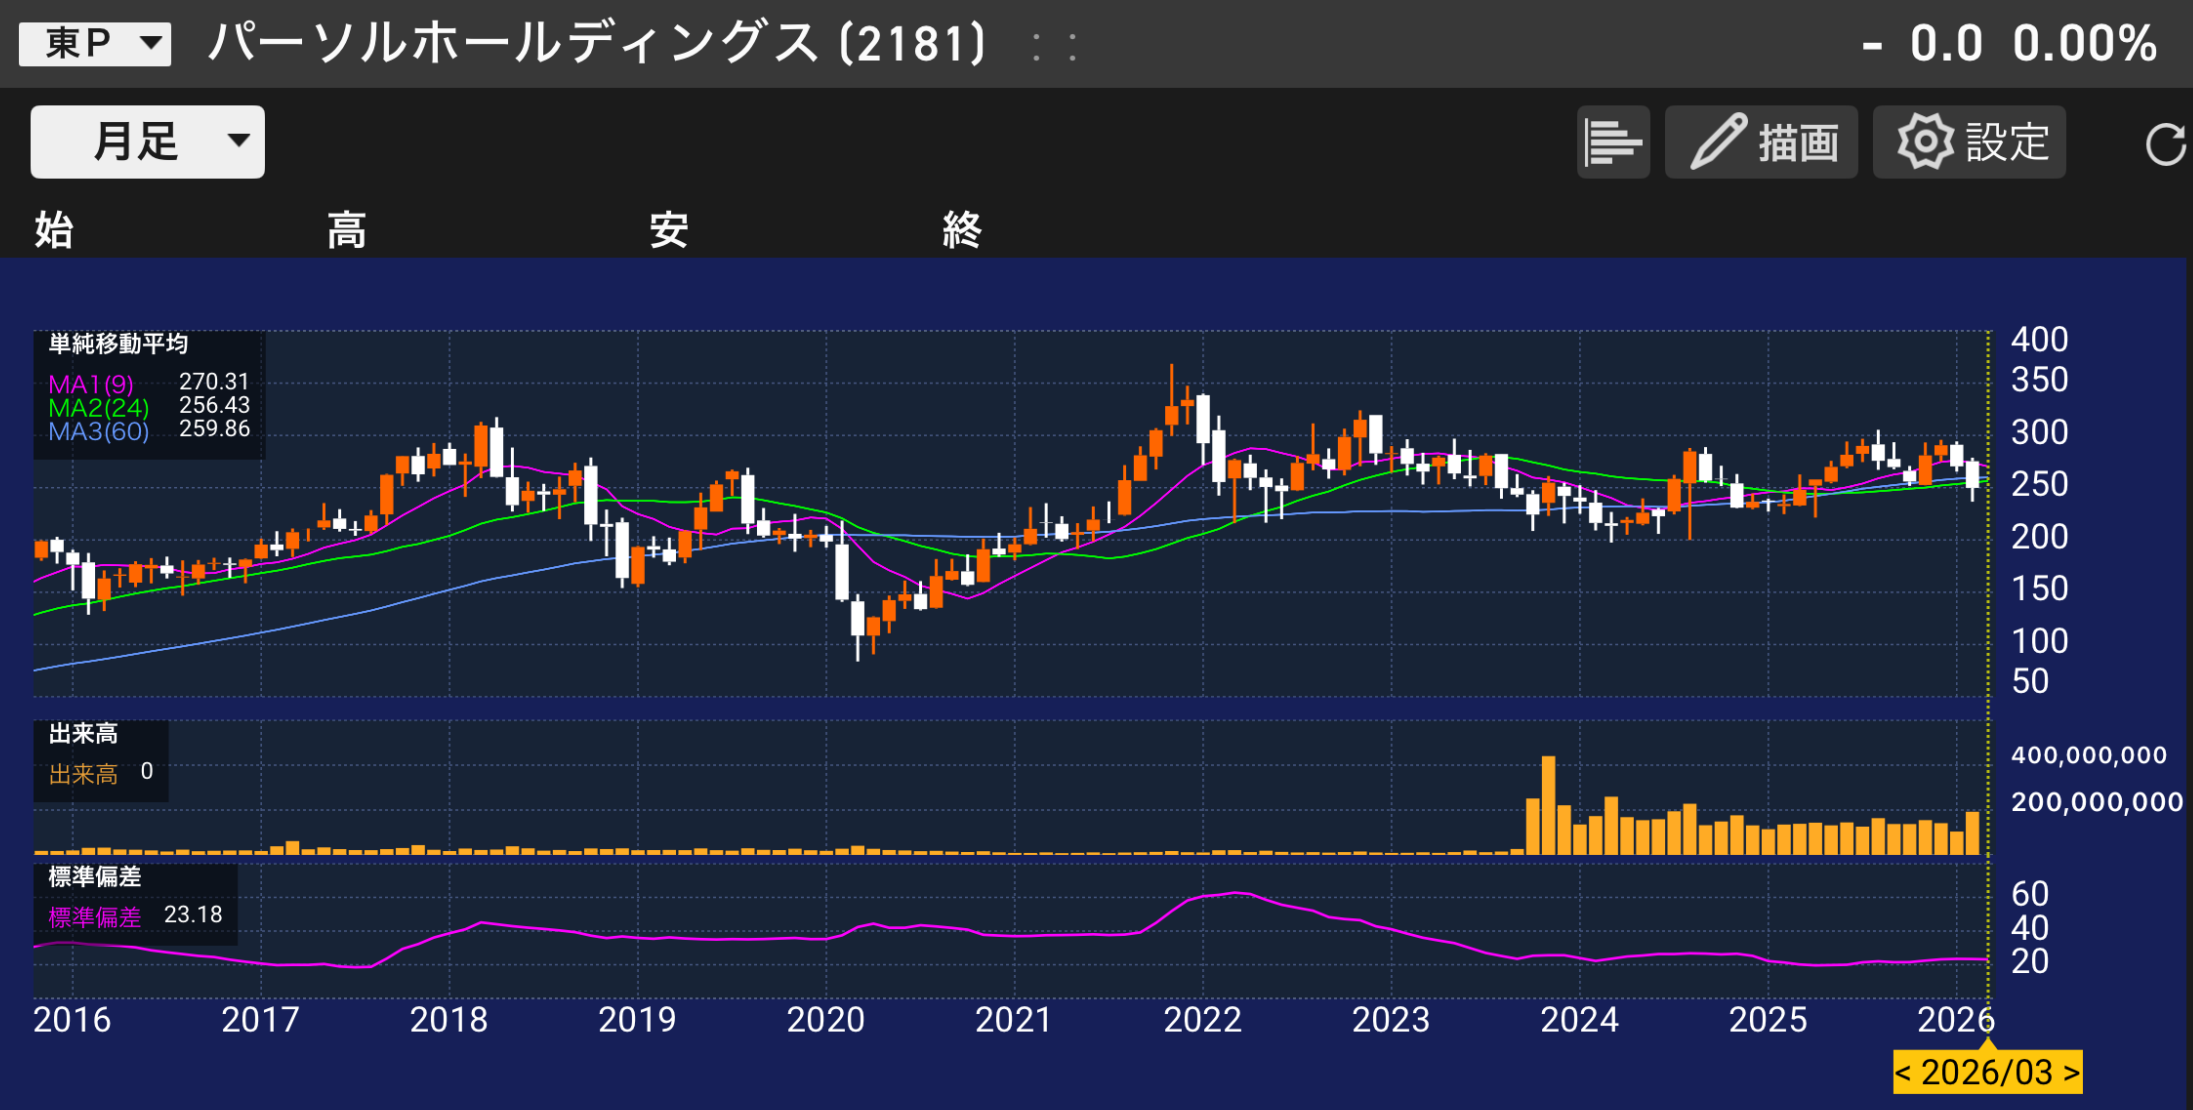
Task: Click the パーソルホールディングス (2181) title
Action: (x=596, y=43)
